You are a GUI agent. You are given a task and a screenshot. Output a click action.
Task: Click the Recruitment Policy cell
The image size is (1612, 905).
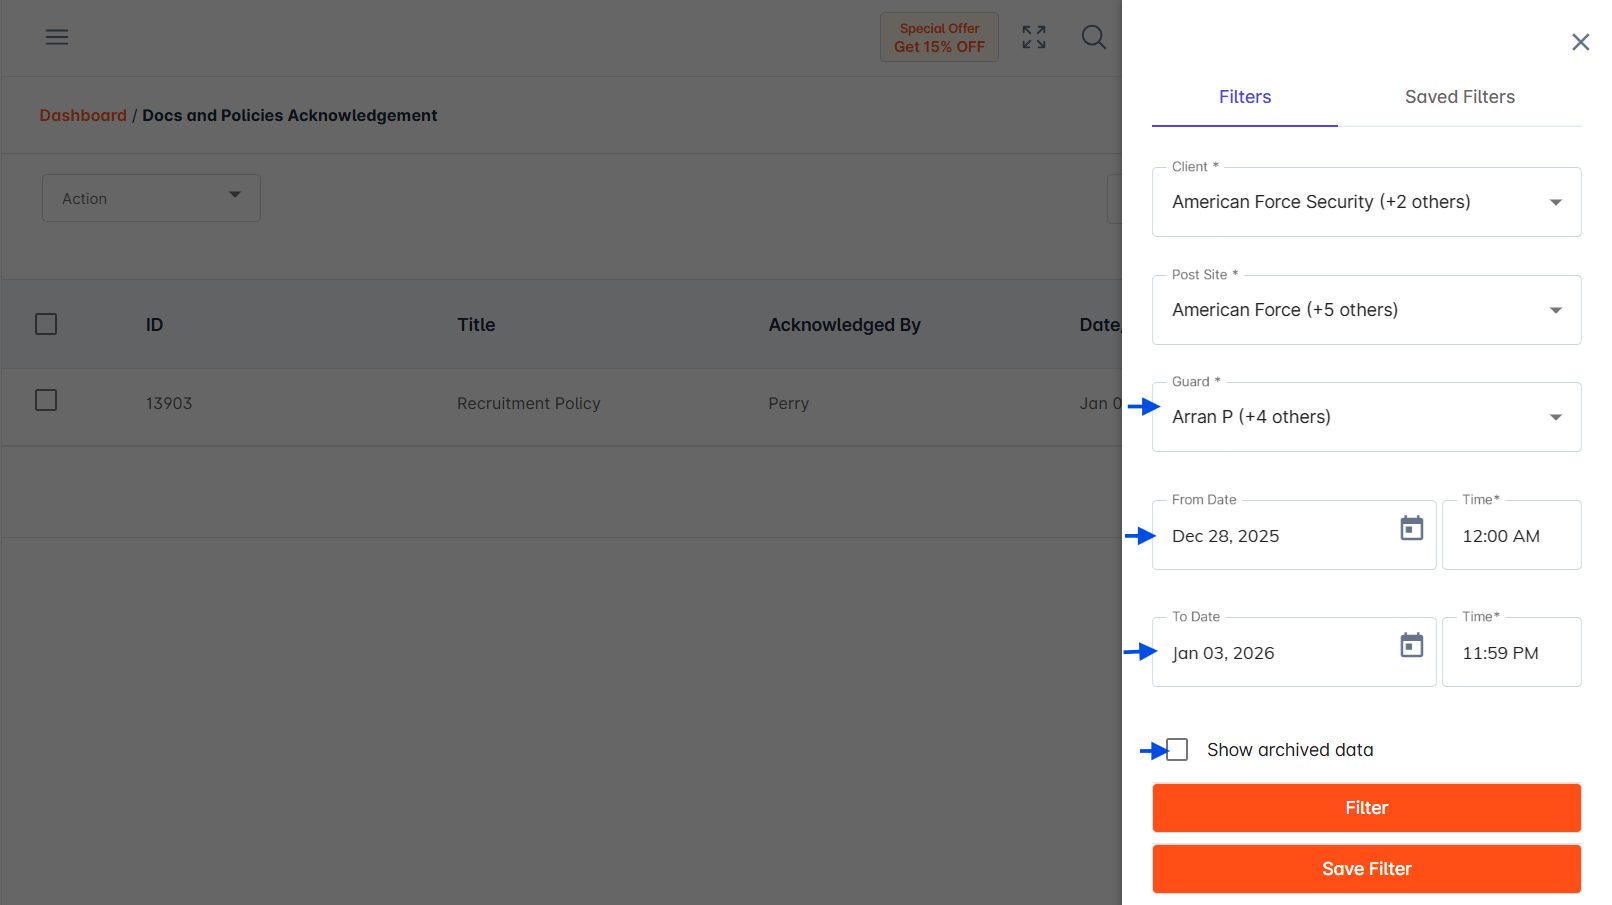528,403
